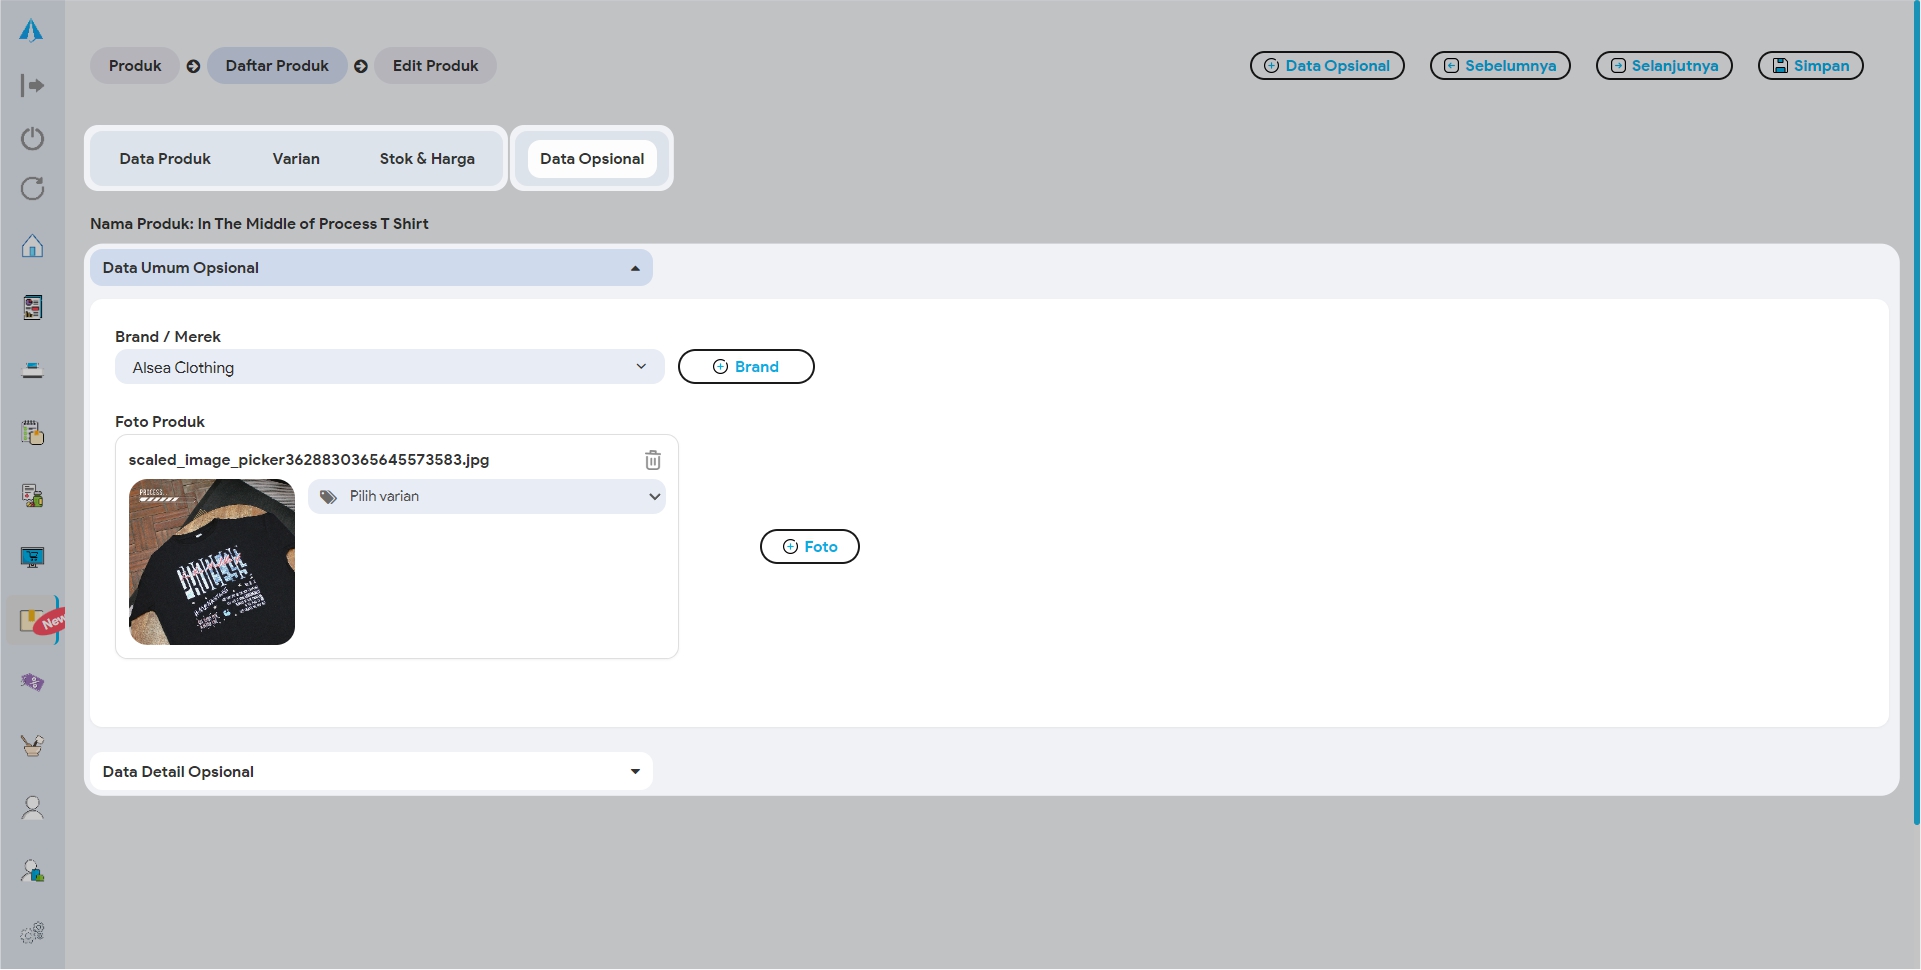
Task: Open the Brand / Merek dropdown
Action: click(x=389, y=367)
